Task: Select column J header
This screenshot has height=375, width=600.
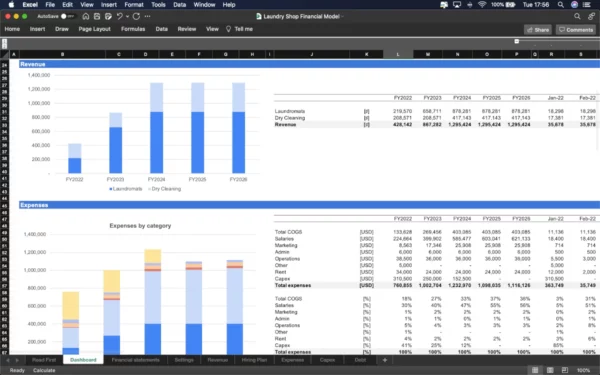Action: pos(311,54)
